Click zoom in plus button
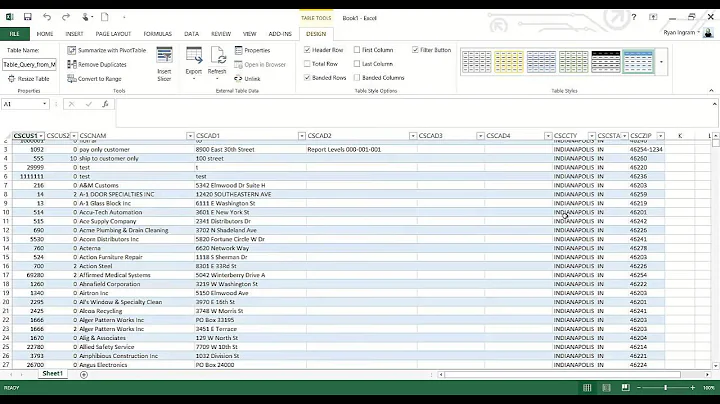720x404 pixels. pos(692,388)
